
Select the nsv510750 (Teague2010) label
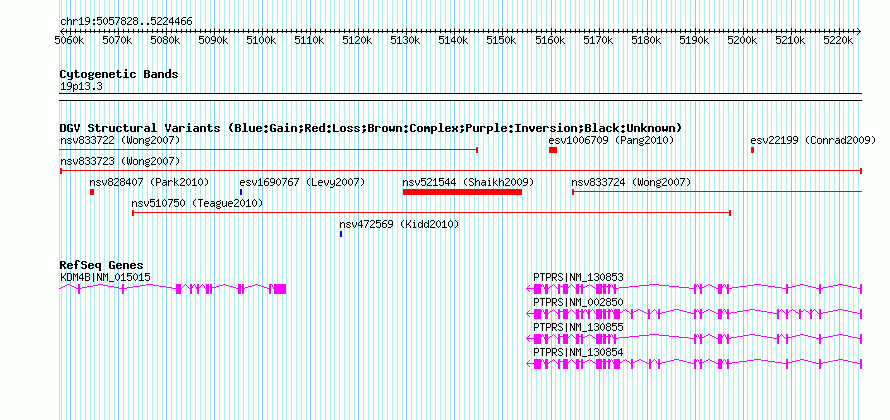[197, 203]
